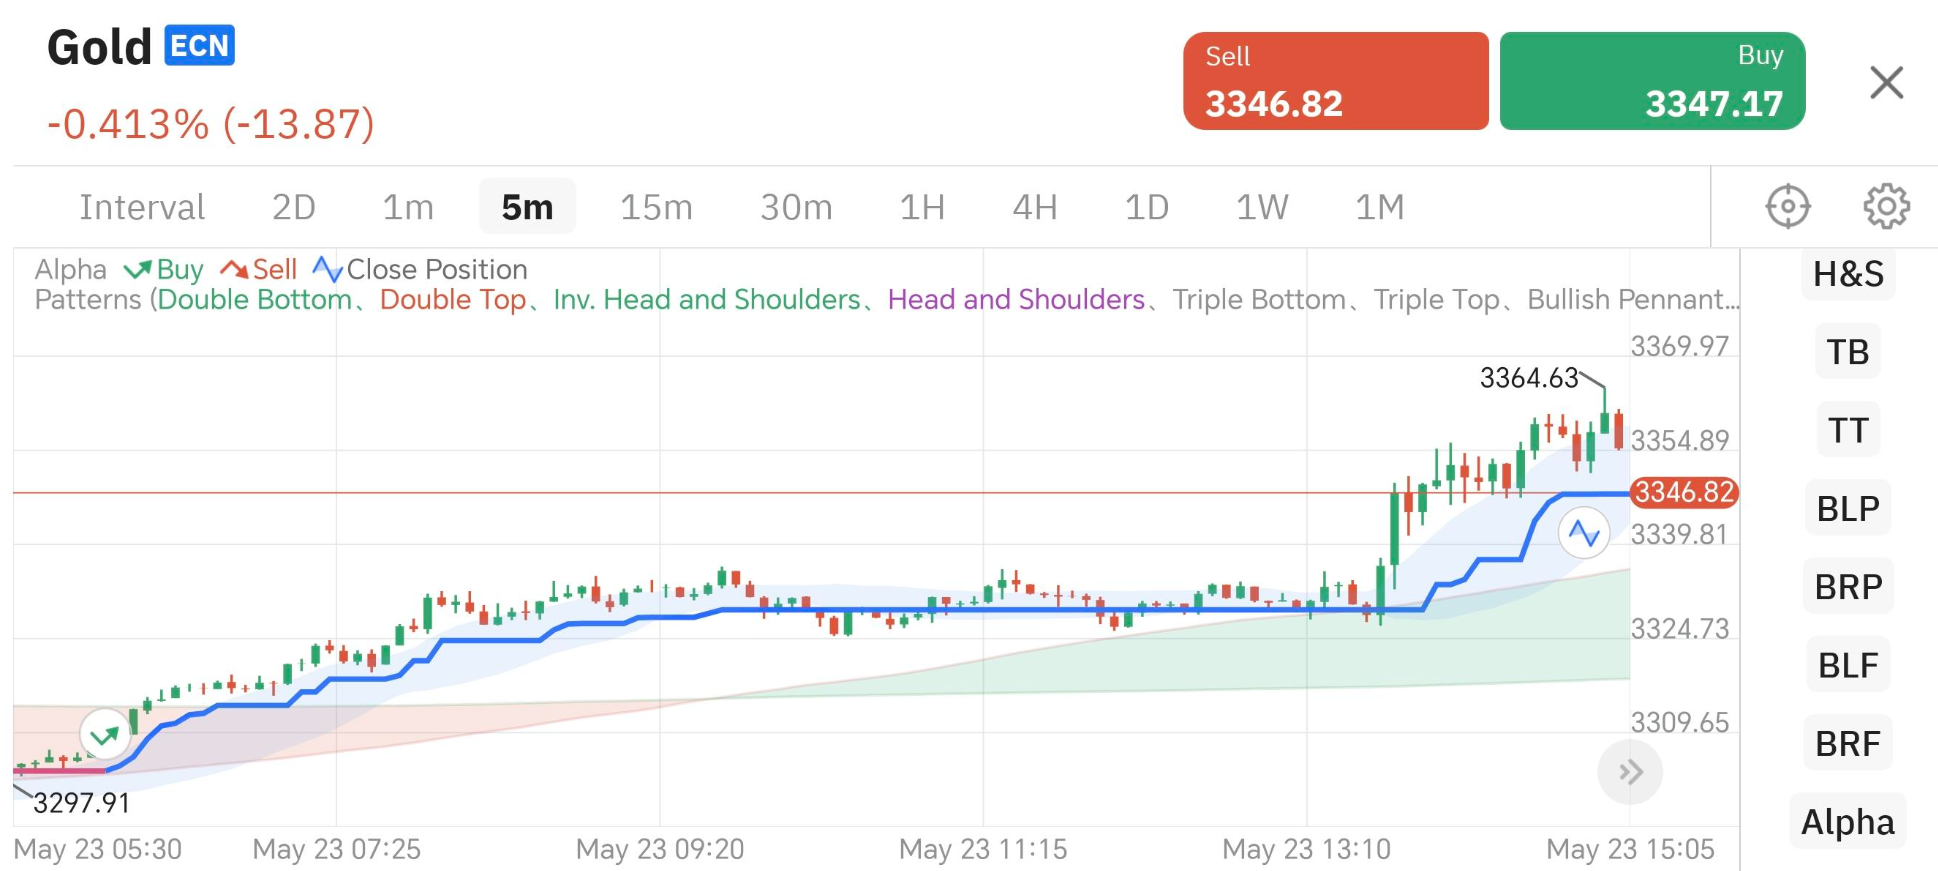Switch to the 15m interval
This screenshot has width=1938, height=871.
point(656,207)
